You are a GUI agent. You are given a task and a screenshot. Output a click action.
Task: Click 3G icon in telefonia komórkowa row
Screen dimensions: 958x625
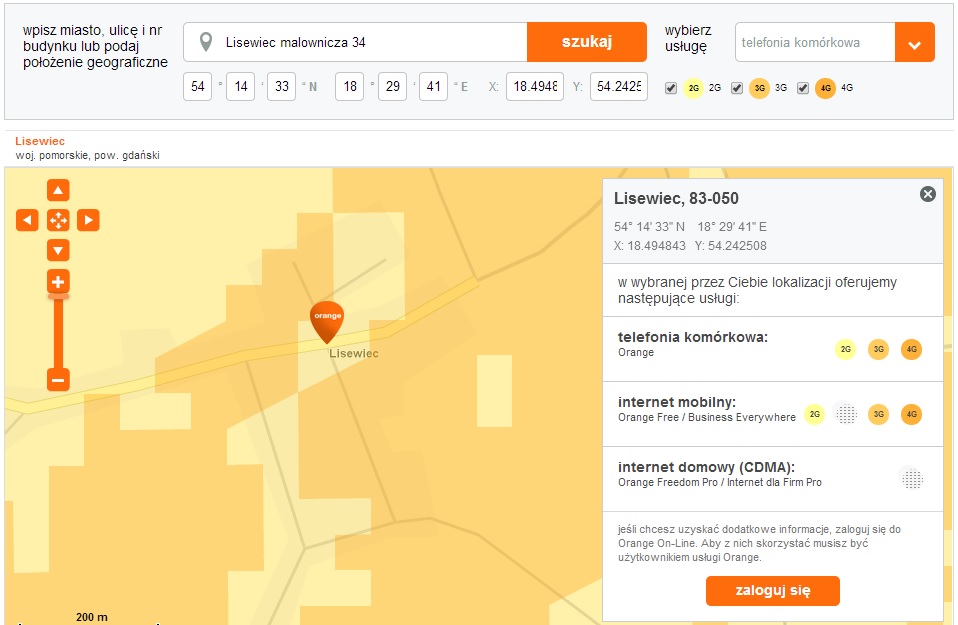pos(879,349)
